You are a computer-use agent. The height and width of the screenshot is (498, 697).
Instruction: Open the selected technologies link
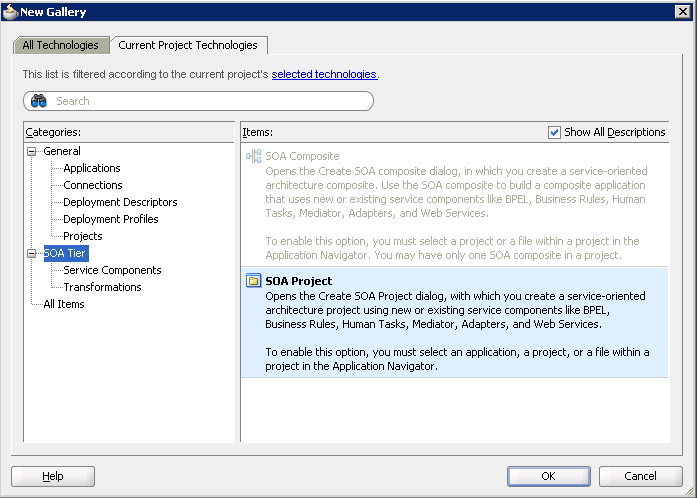tap(324, 74)
